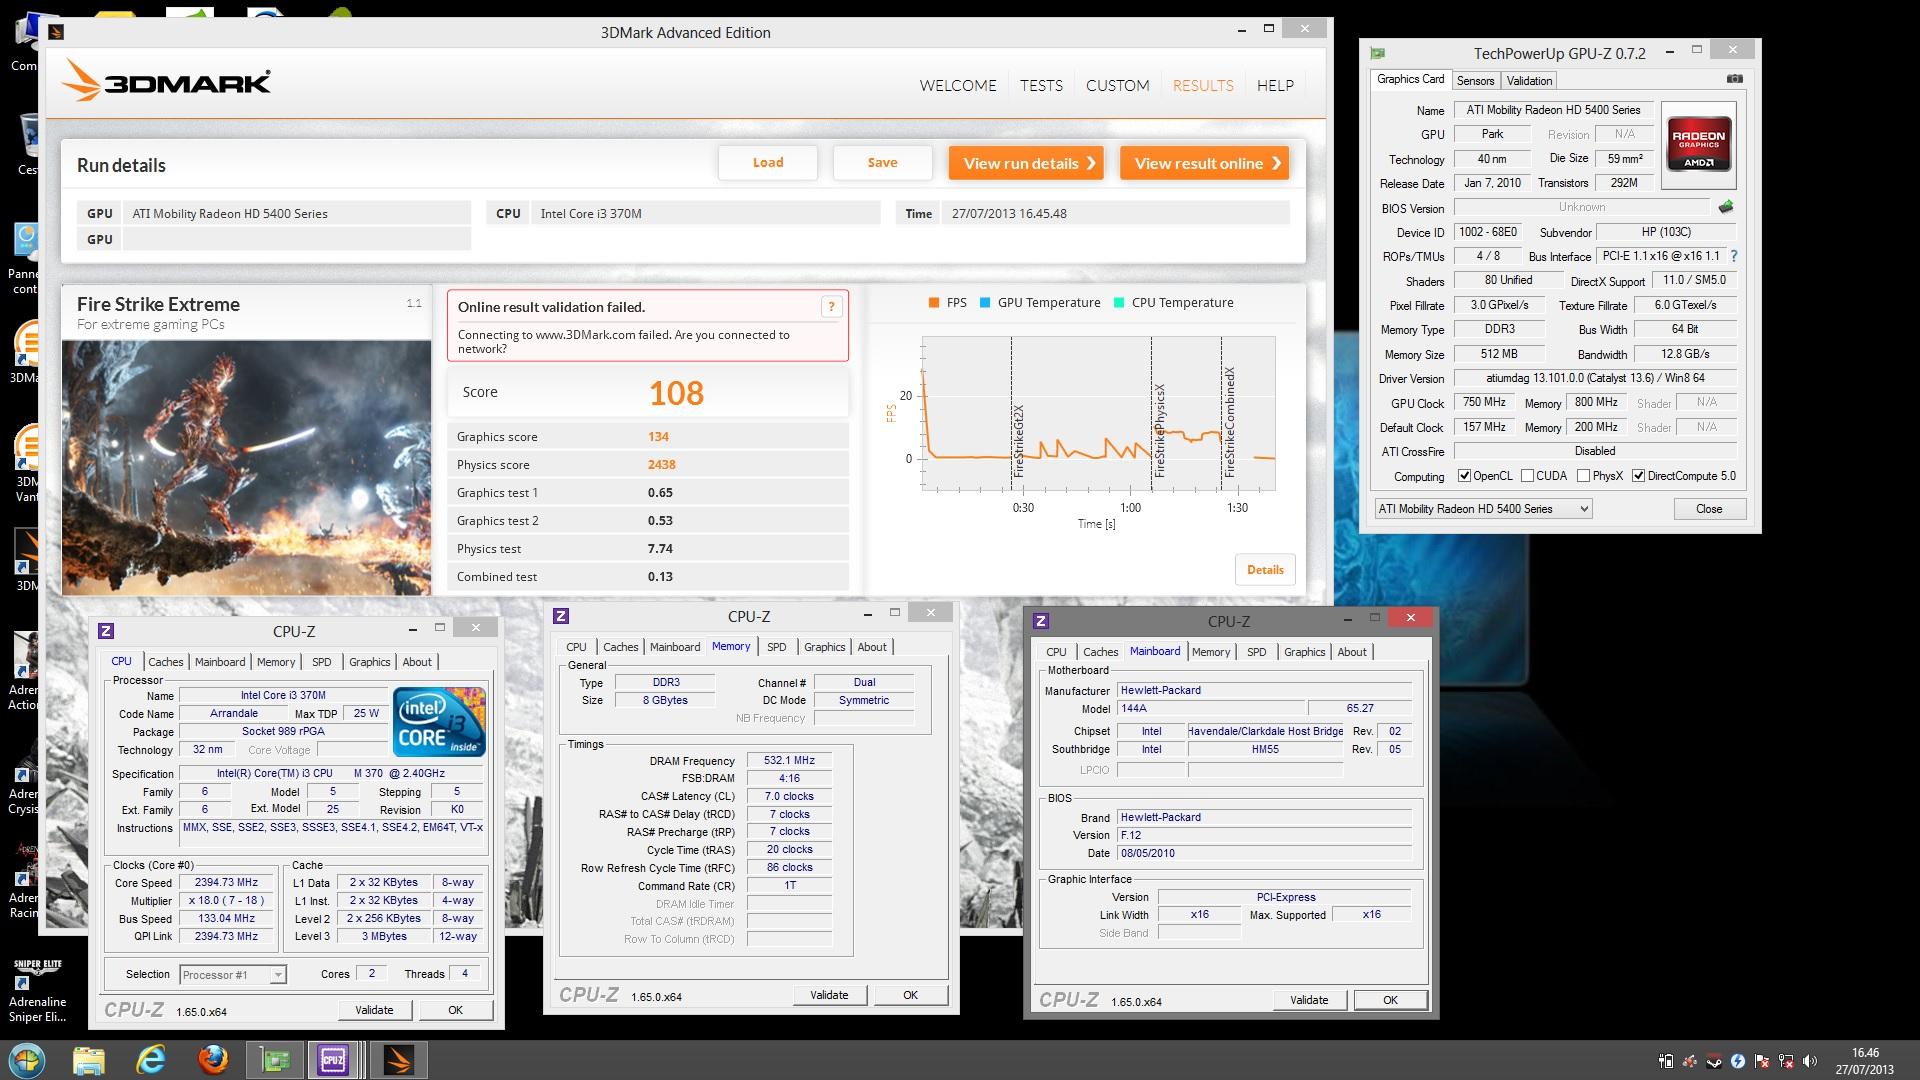Switch to 3DMark taskbar icon
This screenshot has width=1920, height=1080.
(x=399, y=1060)
